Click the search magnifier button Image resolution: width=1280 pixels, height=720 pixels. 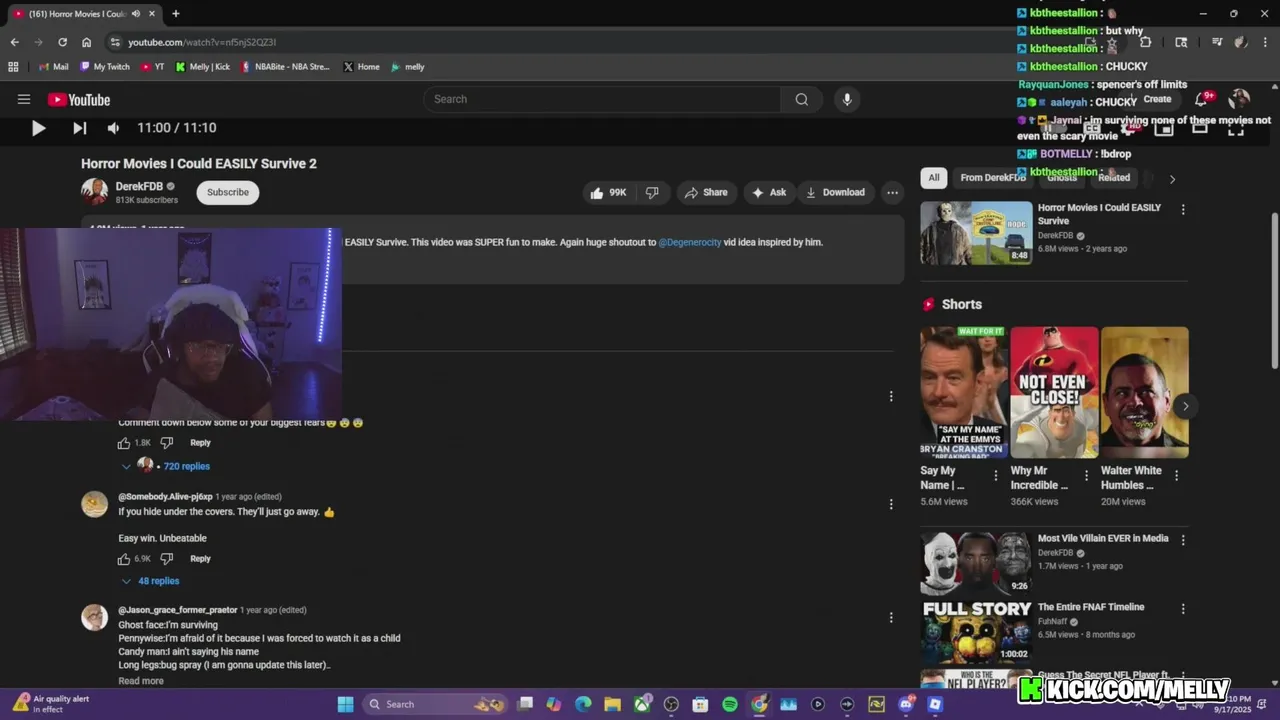coord(801,99)
